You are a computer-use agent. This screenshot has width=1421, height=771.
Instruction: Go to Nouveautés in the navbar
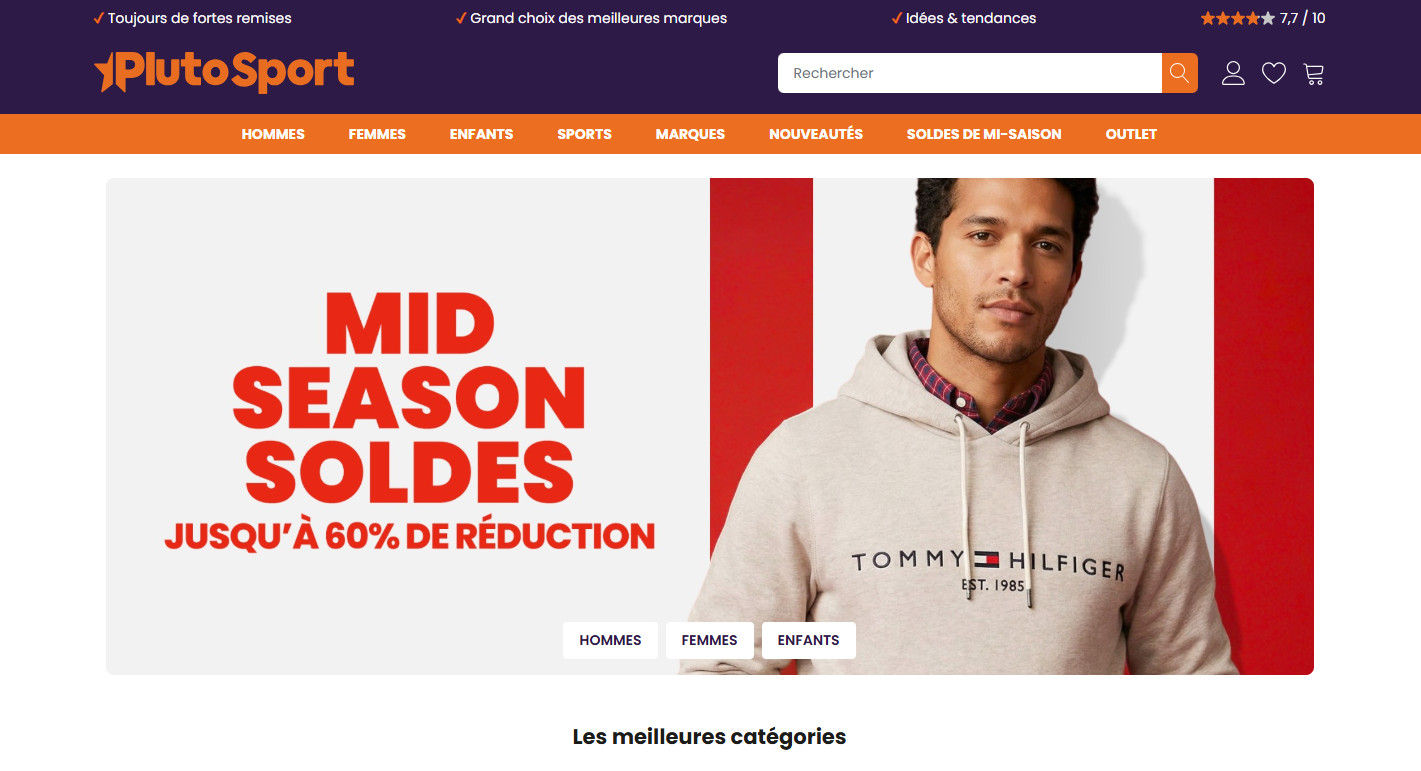tap(816, 134)
